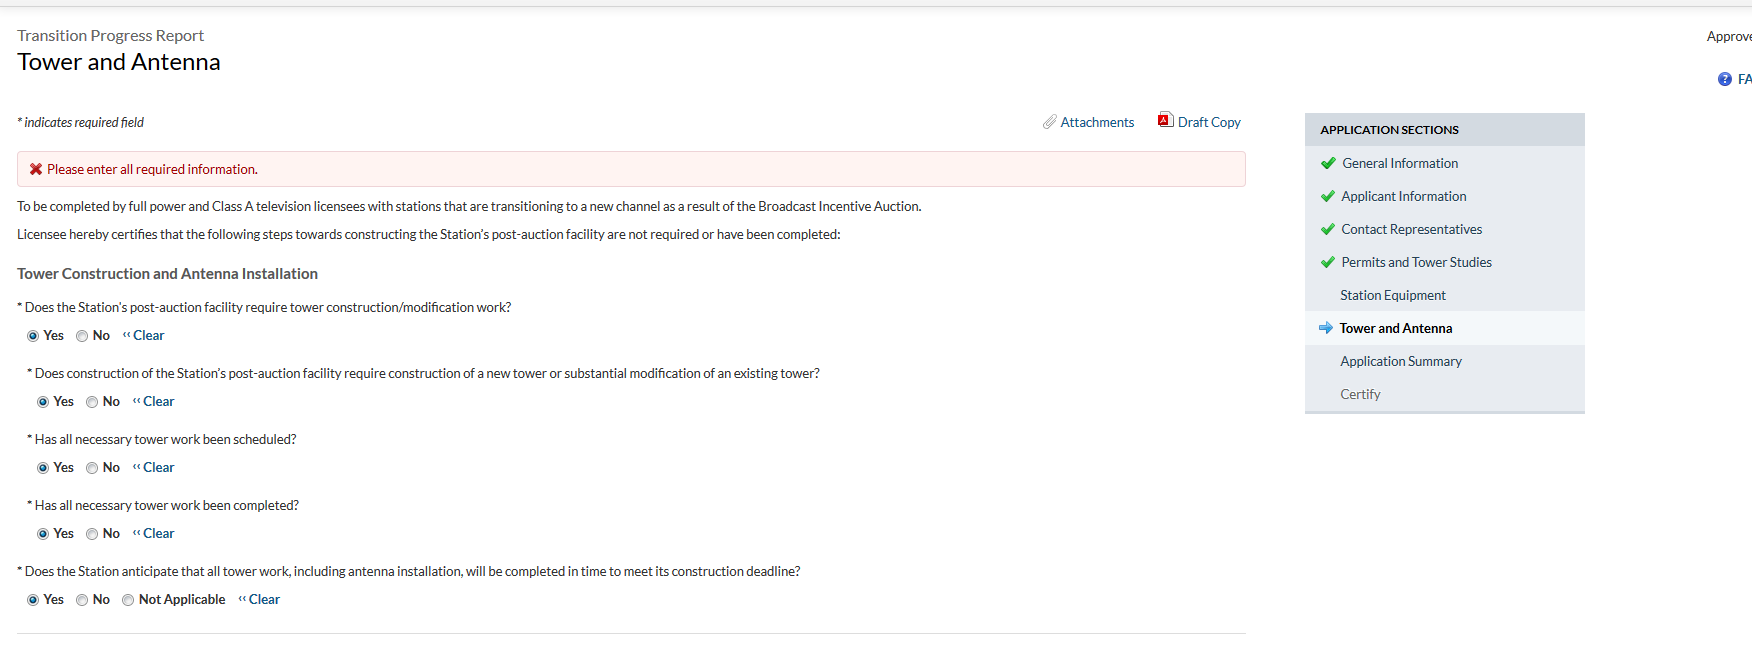Image resolution: width=1752 pixels, height=650 pixels.
Task: Click the paperclip Attachments icon
Action: tap(1049, 122)
